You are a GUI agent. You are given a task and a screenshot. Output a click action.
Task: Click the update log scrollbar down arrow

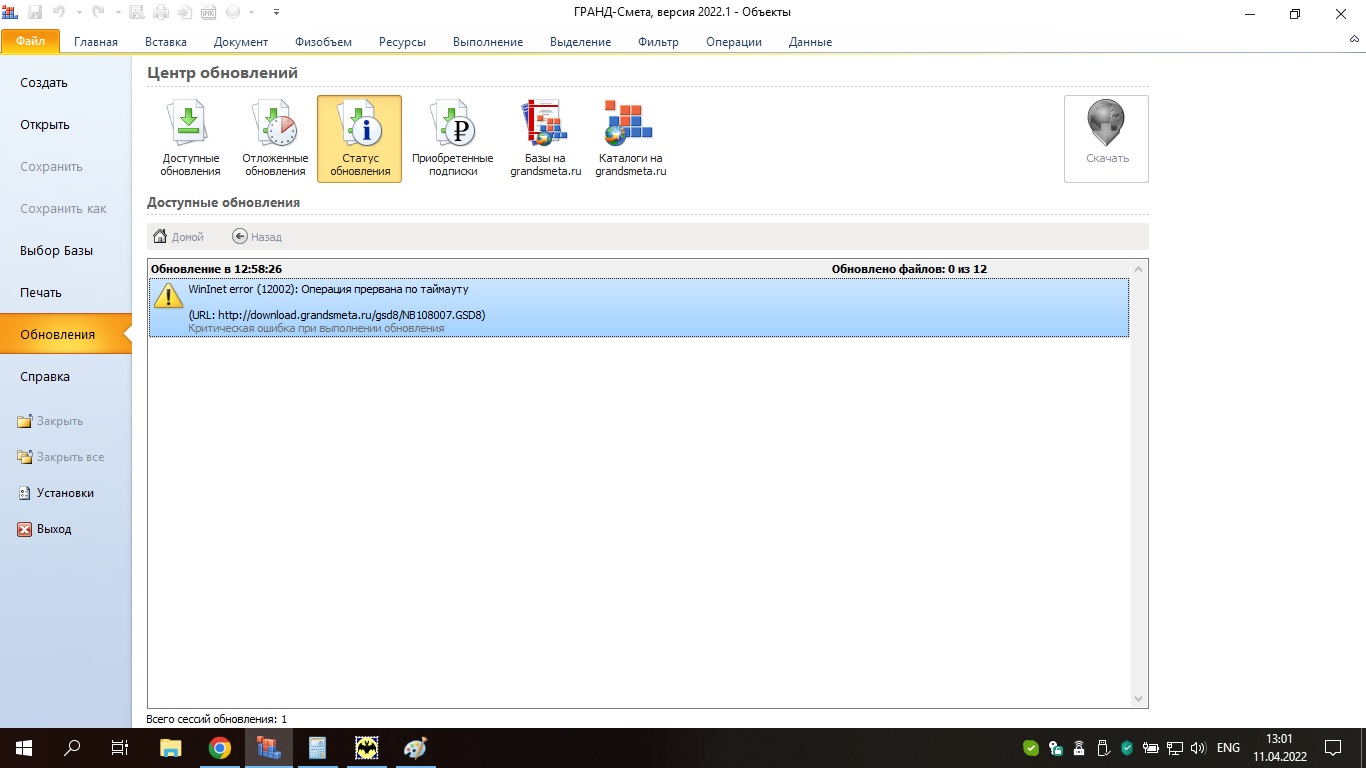(x=1139, y=698)
